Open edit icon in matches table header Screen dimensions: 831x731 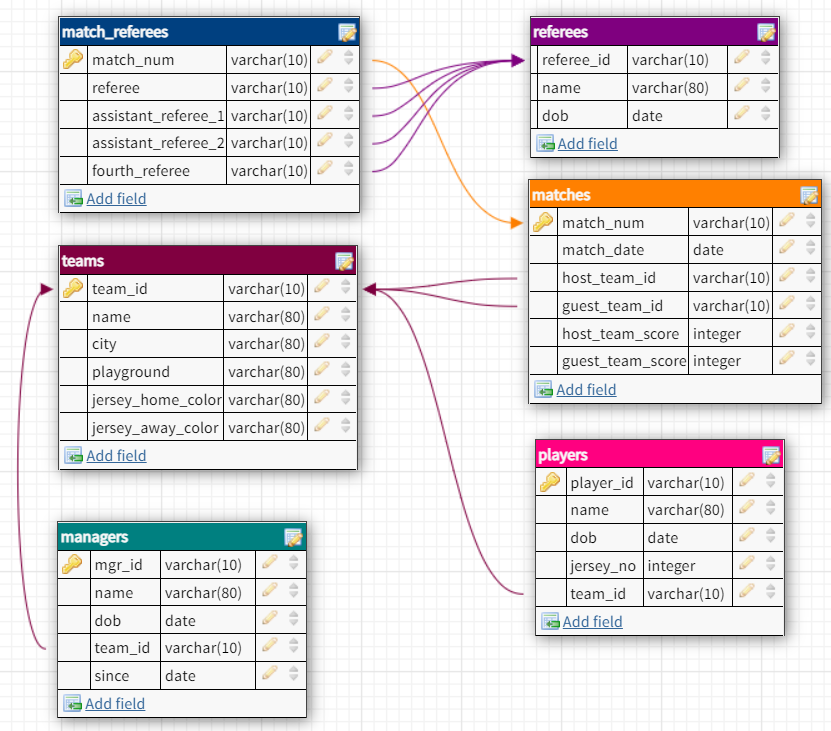[x=809, y=195]
